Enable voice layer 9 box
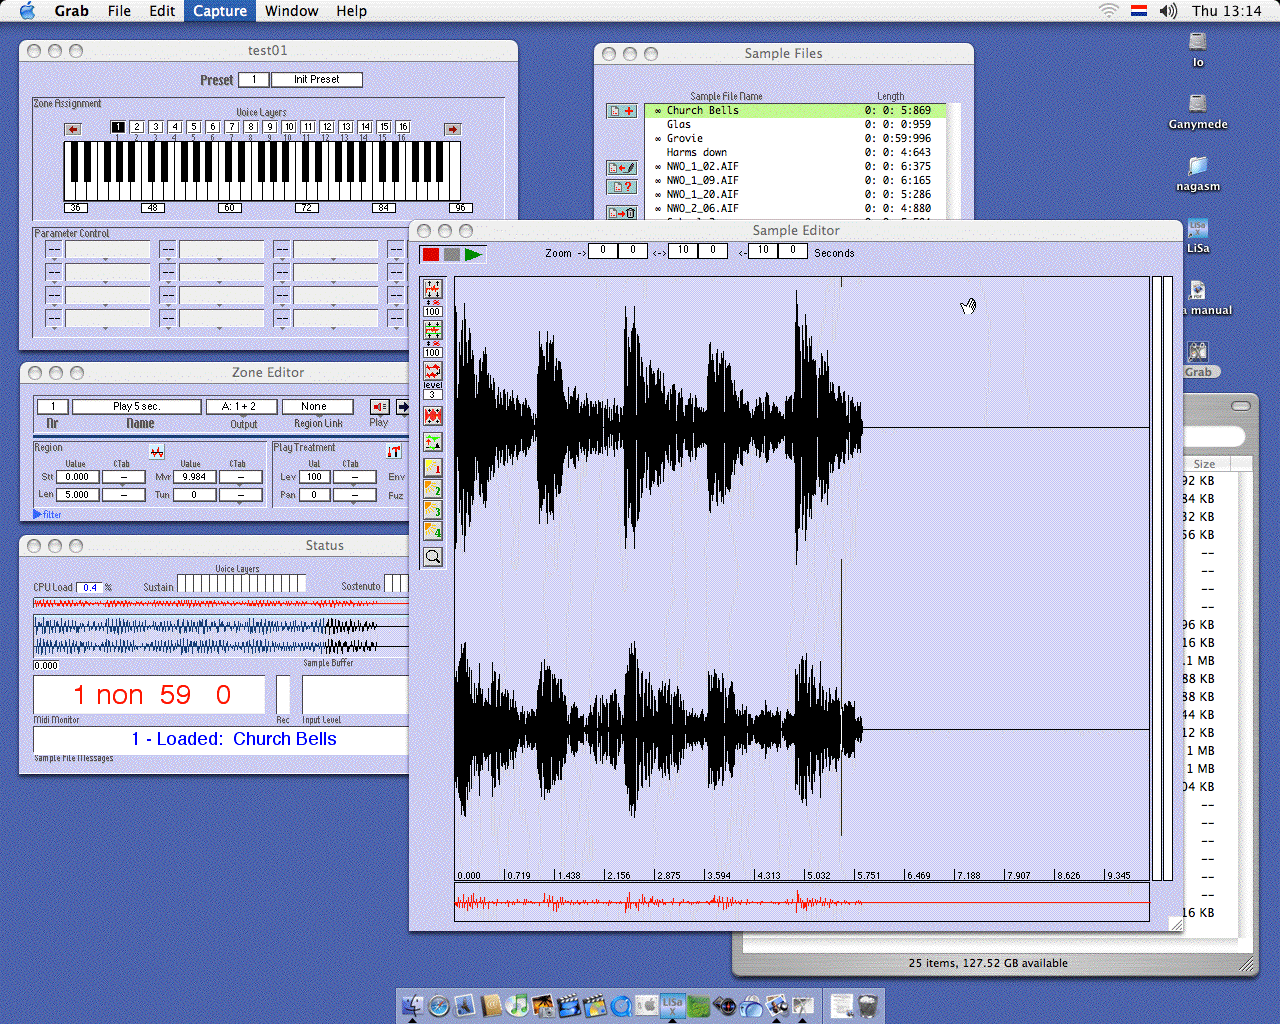1280x1024 pixels. tap(270, 127)
